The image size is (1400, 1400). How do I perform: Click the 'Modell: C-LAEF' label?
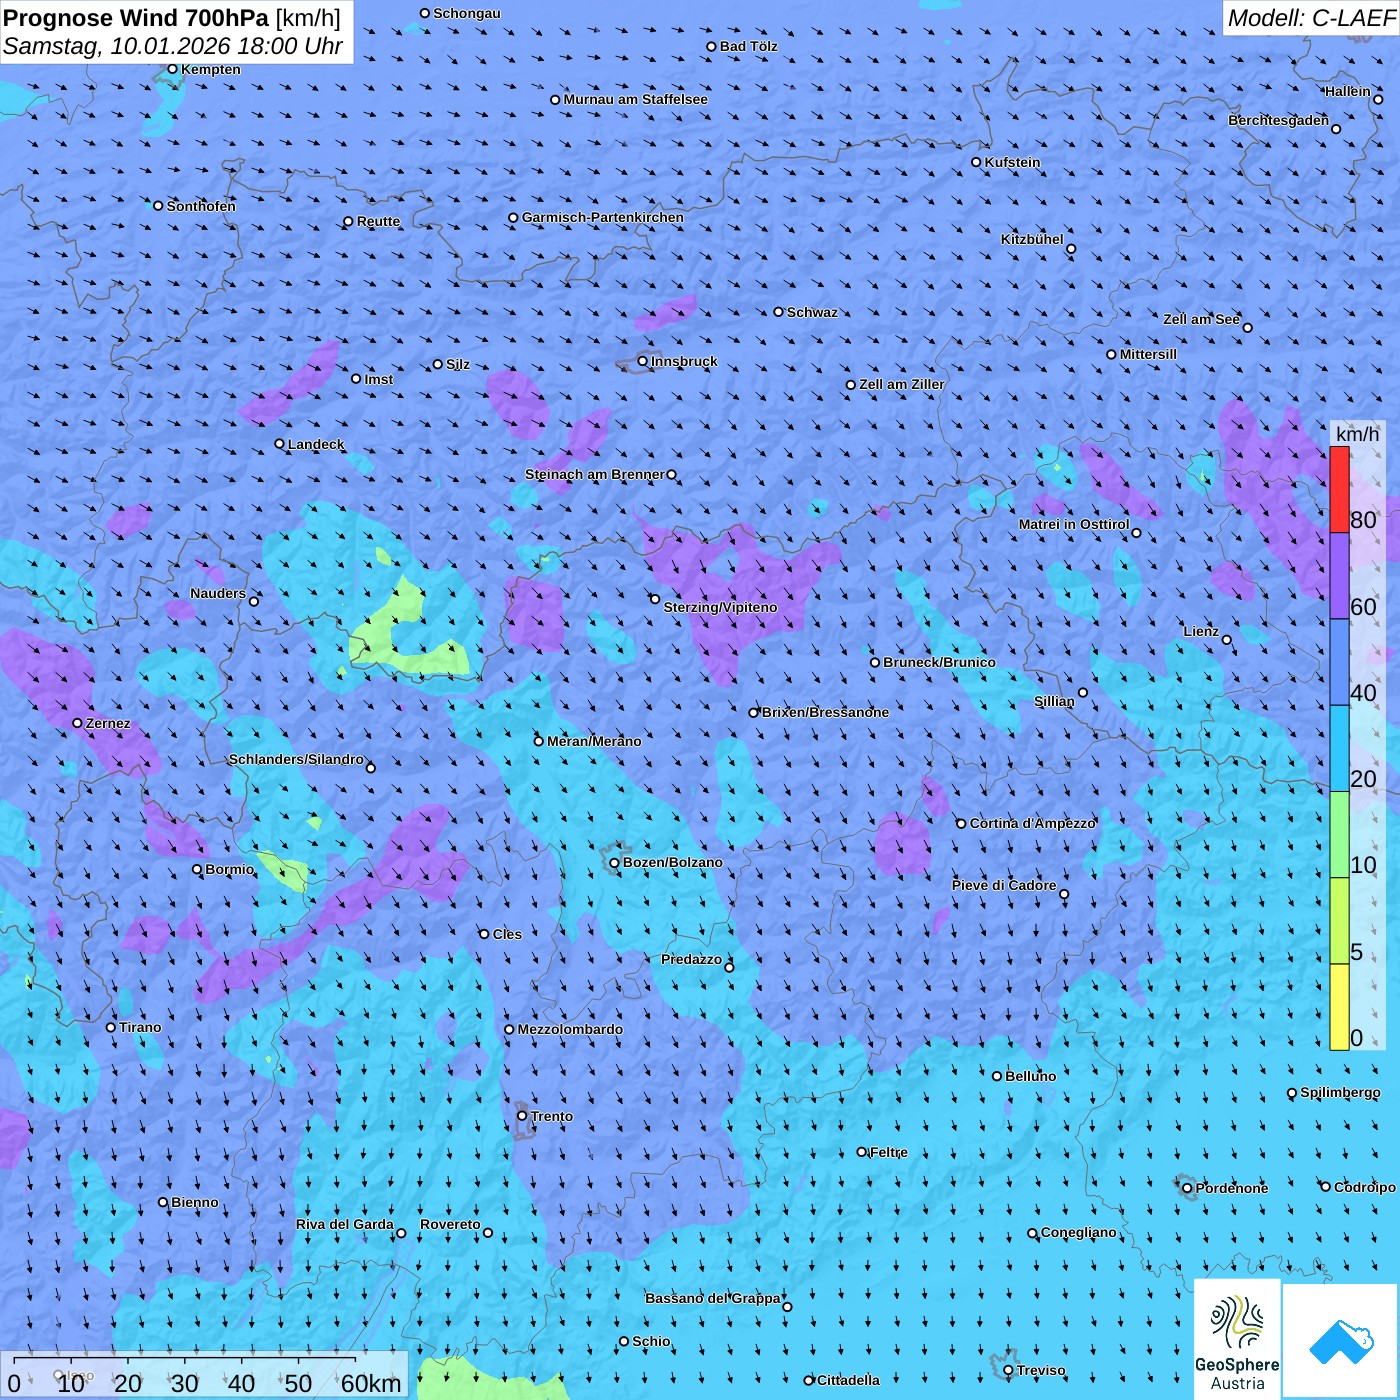(x=1311, y=17)
